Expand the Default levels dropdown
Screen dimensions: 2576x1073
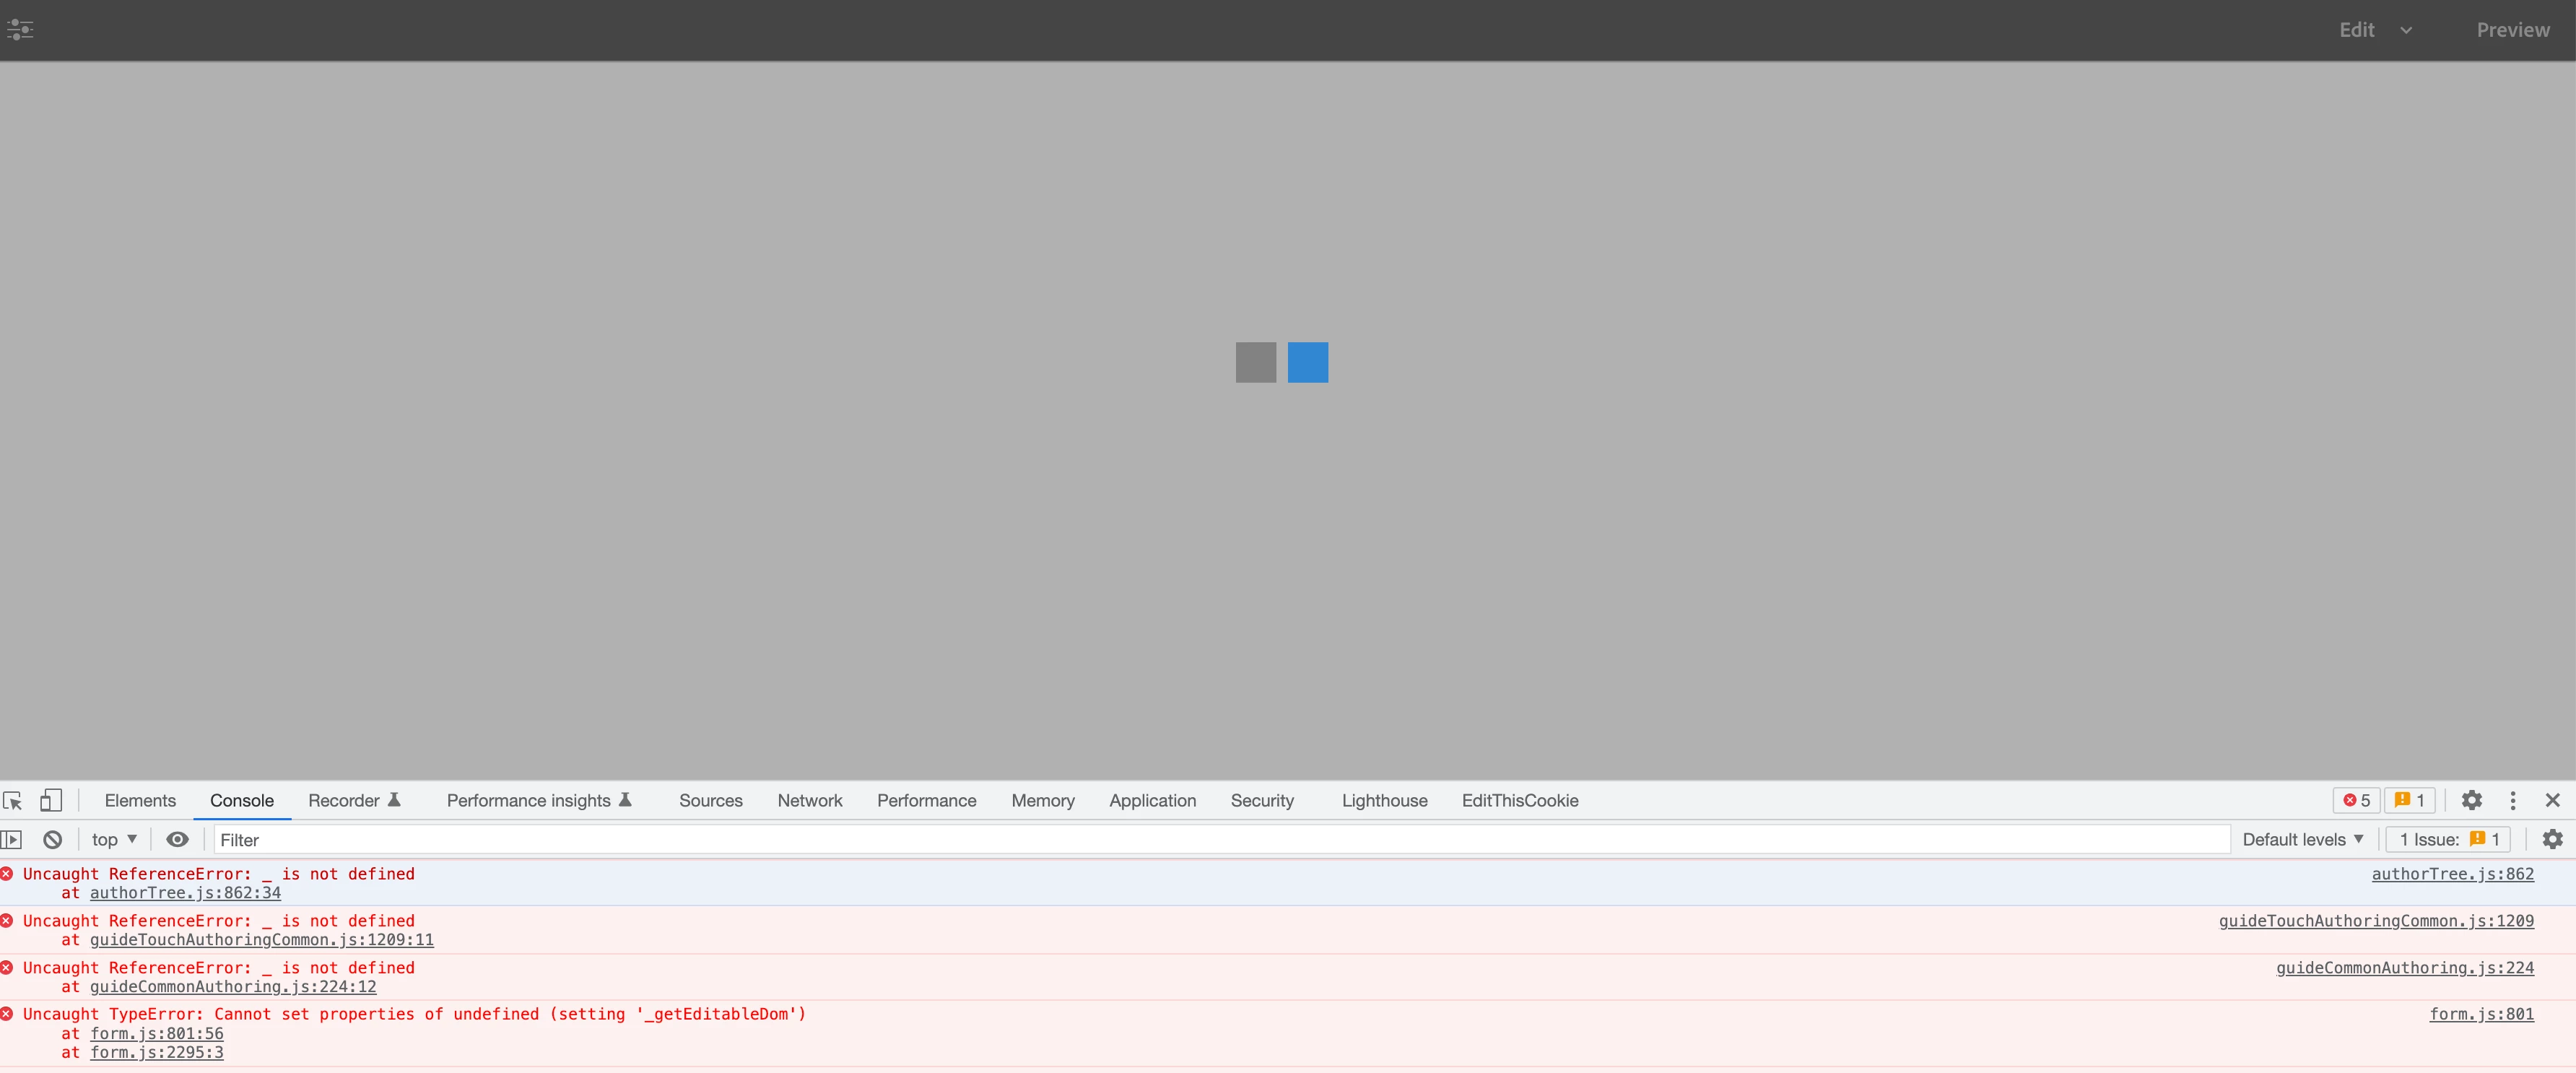pyautogui.click(x=2302, y=840)
